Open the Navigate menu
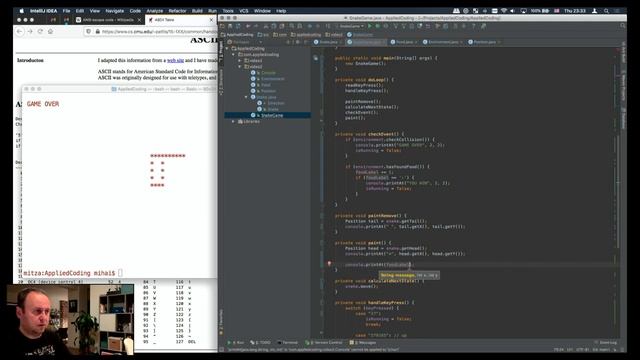The width and height of the screenshot is (640, 360). click(115, 11)
